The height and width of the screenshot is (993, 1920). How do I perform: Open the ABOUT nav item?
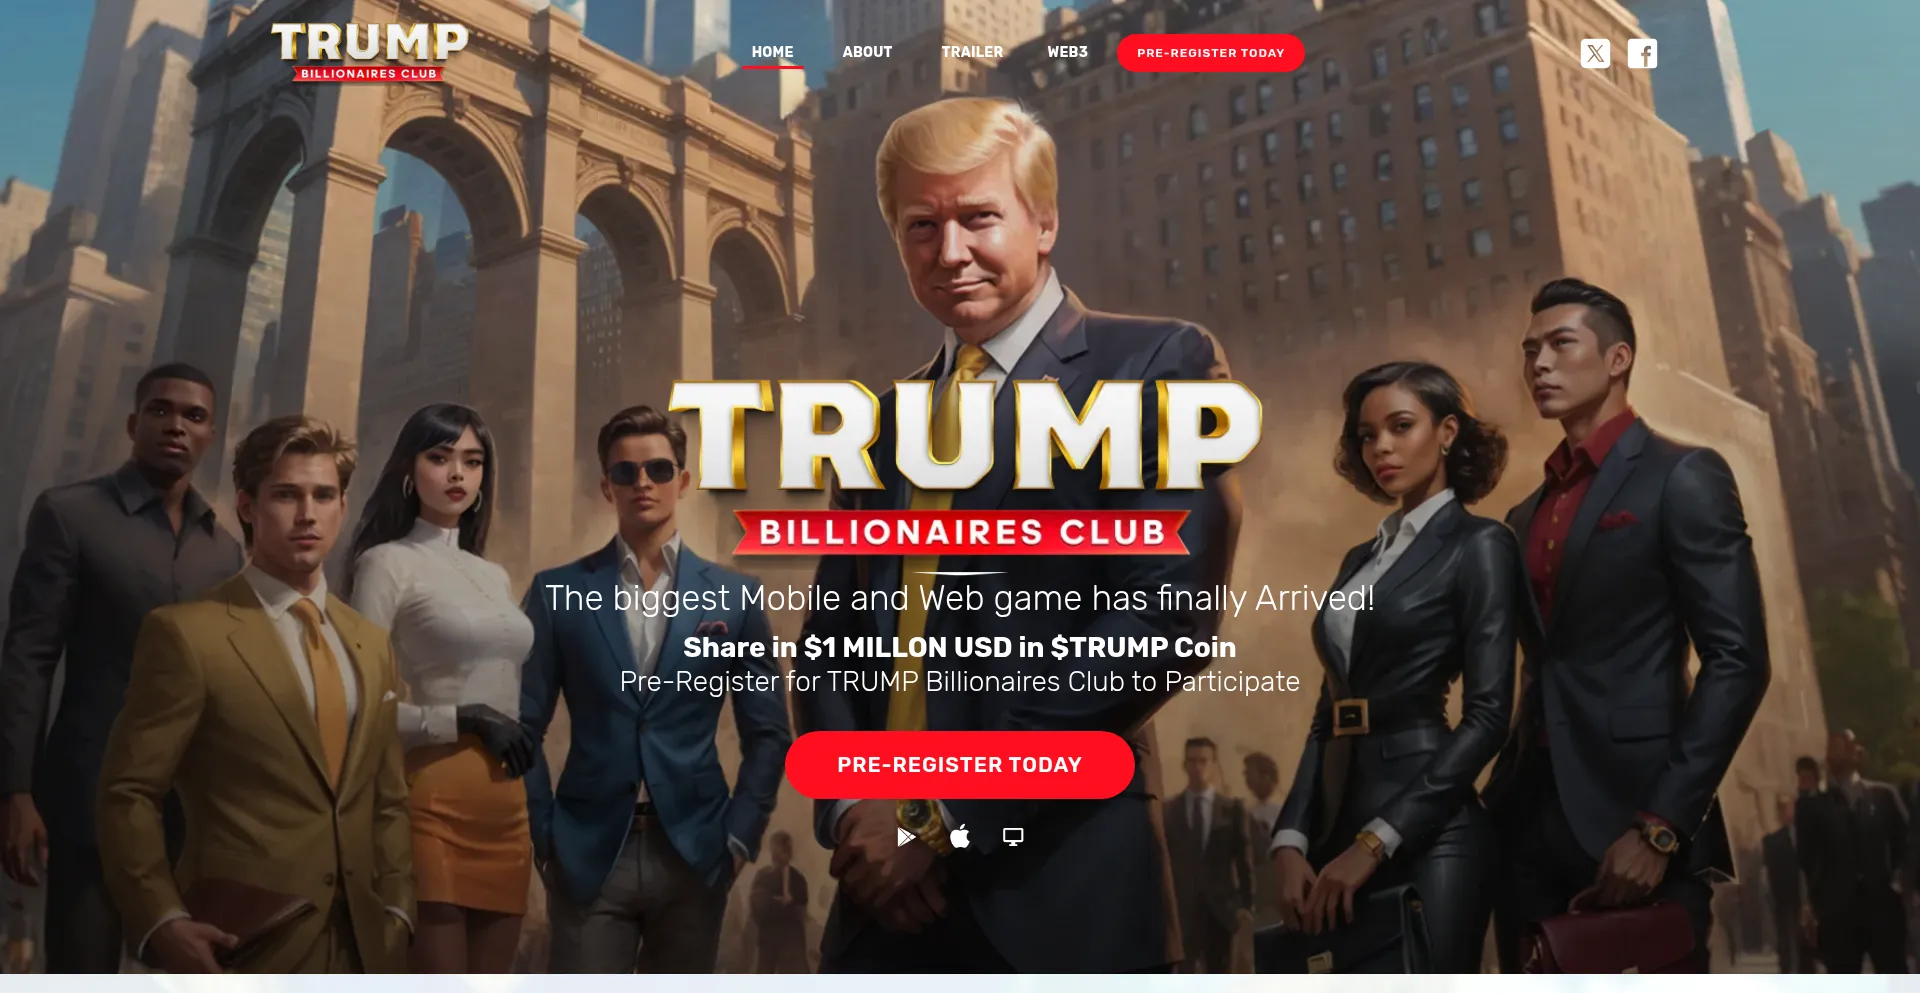coord(867,52)
